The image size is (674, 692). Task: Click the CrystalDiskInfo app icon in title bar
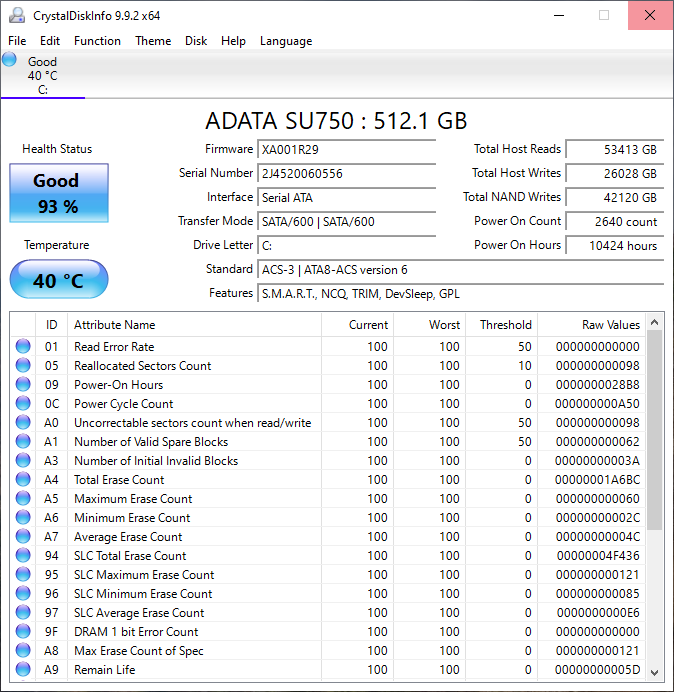coord(17,15)
